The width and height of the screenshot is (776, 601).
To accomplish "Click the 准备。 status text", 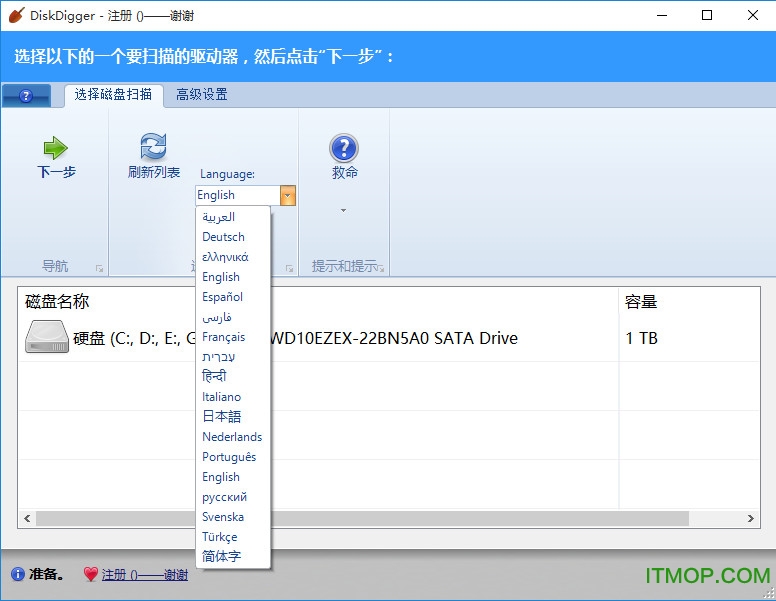I will tap(46, 574).
